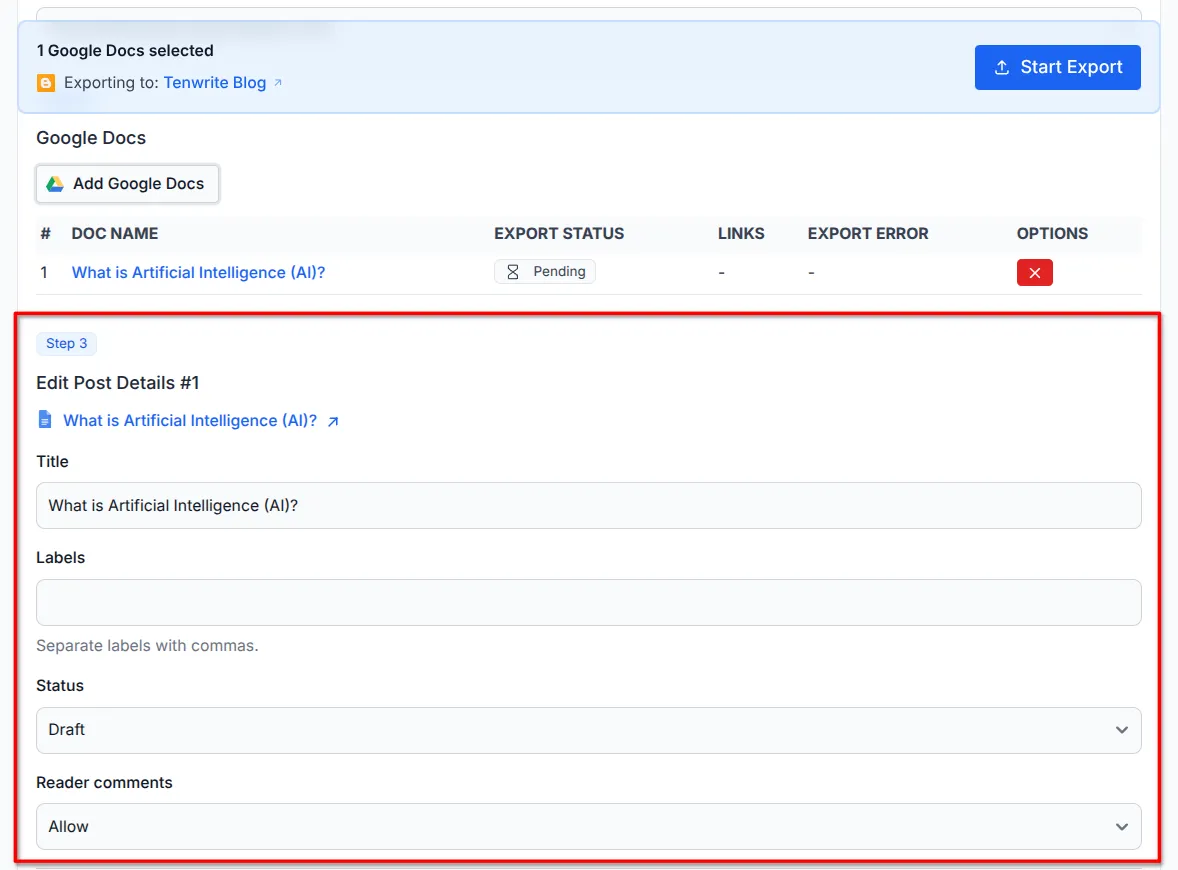Click the chevron on the Reader comments selector
The height and width of the screenshot is (870, 1178).
[1121, 826]
